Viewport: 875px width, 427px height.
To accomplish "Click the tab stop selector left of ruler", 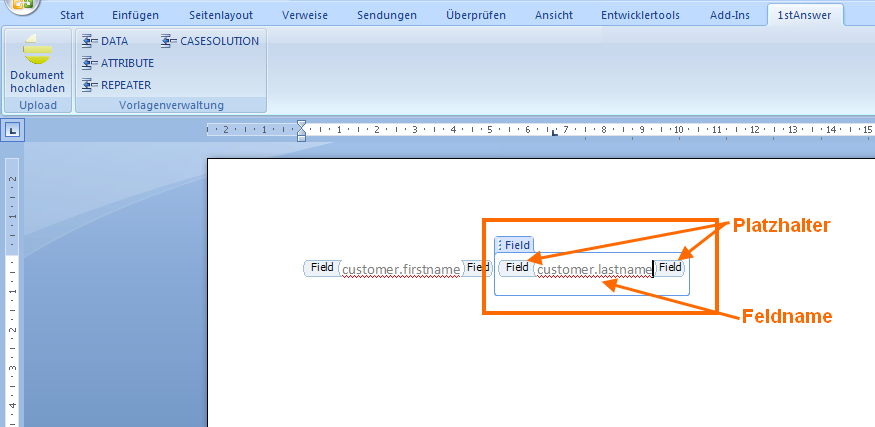I will click(13, 129).
